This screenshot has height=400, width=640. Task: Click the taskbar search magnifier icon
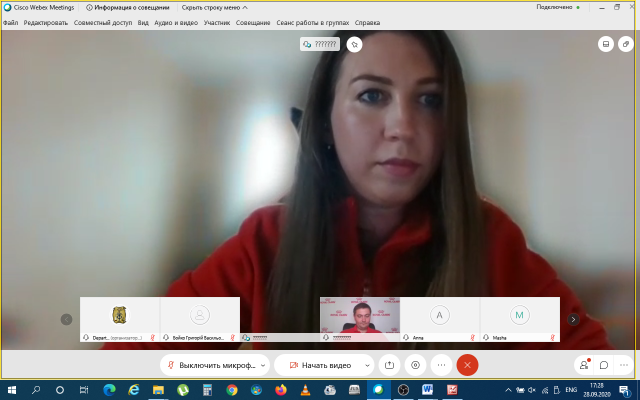[x=36, y=390]
